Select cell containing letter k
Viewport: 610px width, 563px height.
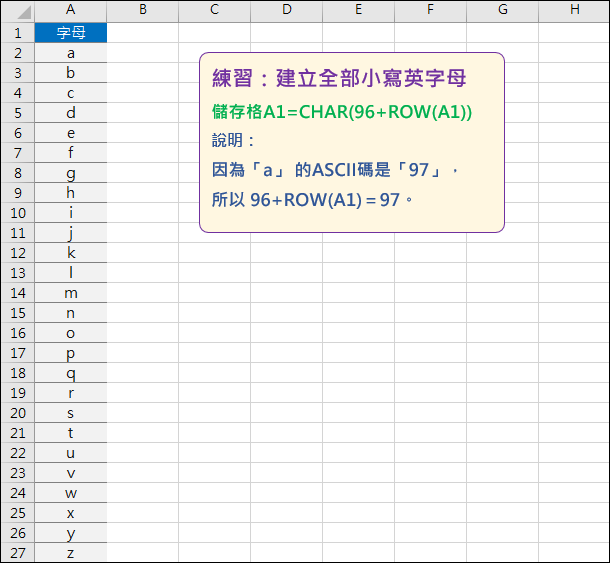pyautogui.click(x=70, y=253)
